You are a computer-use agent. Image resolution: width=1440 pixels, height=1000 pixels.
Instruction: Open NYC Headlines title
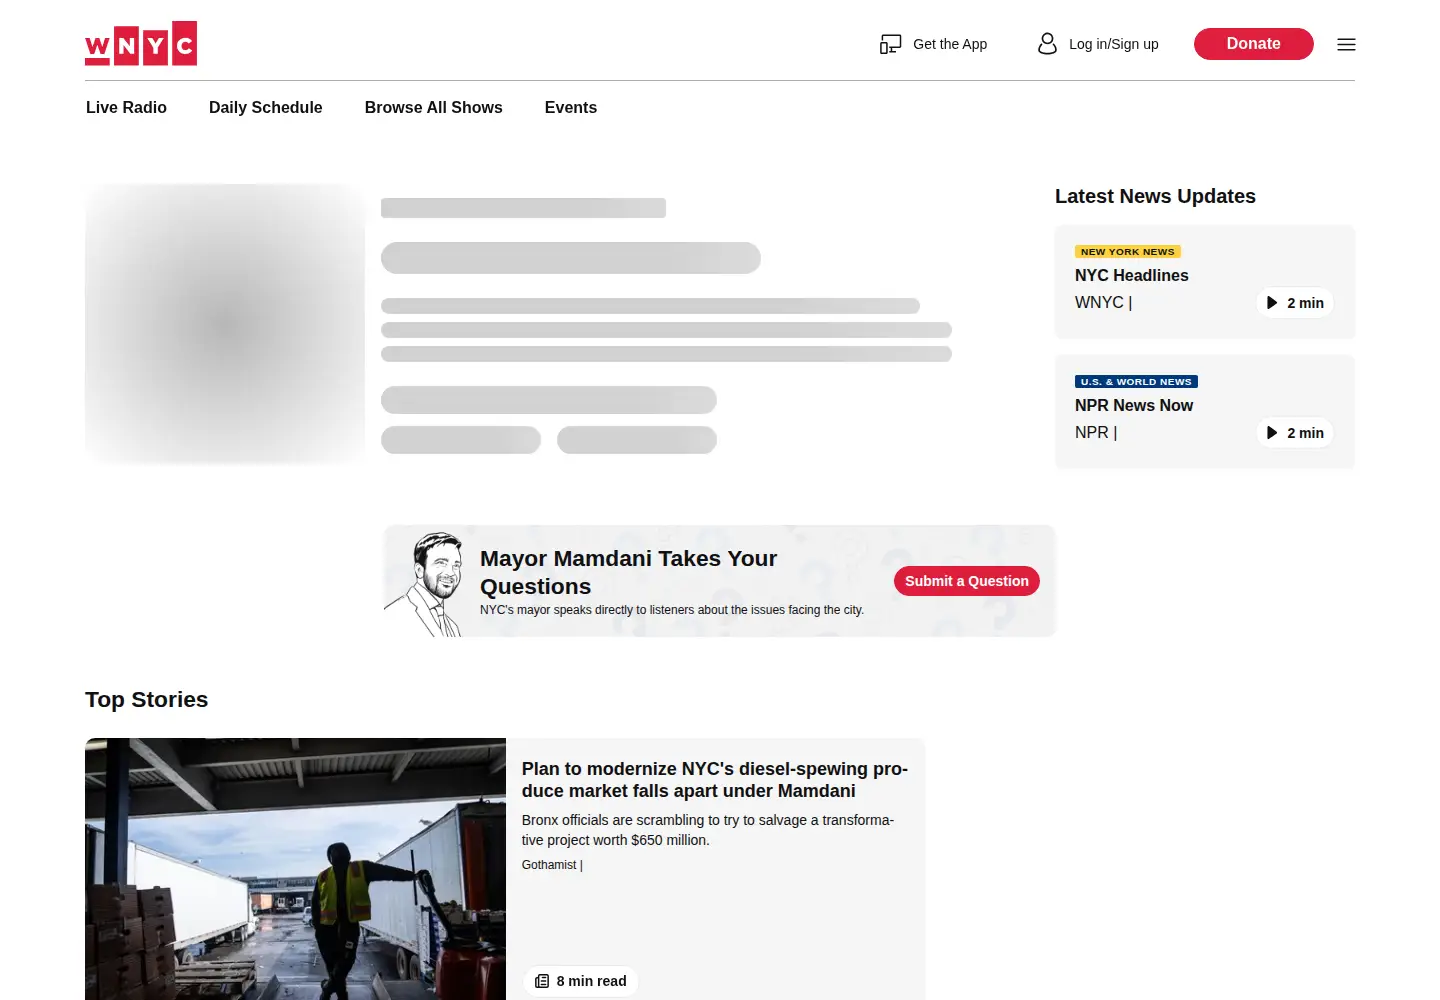1131,275
